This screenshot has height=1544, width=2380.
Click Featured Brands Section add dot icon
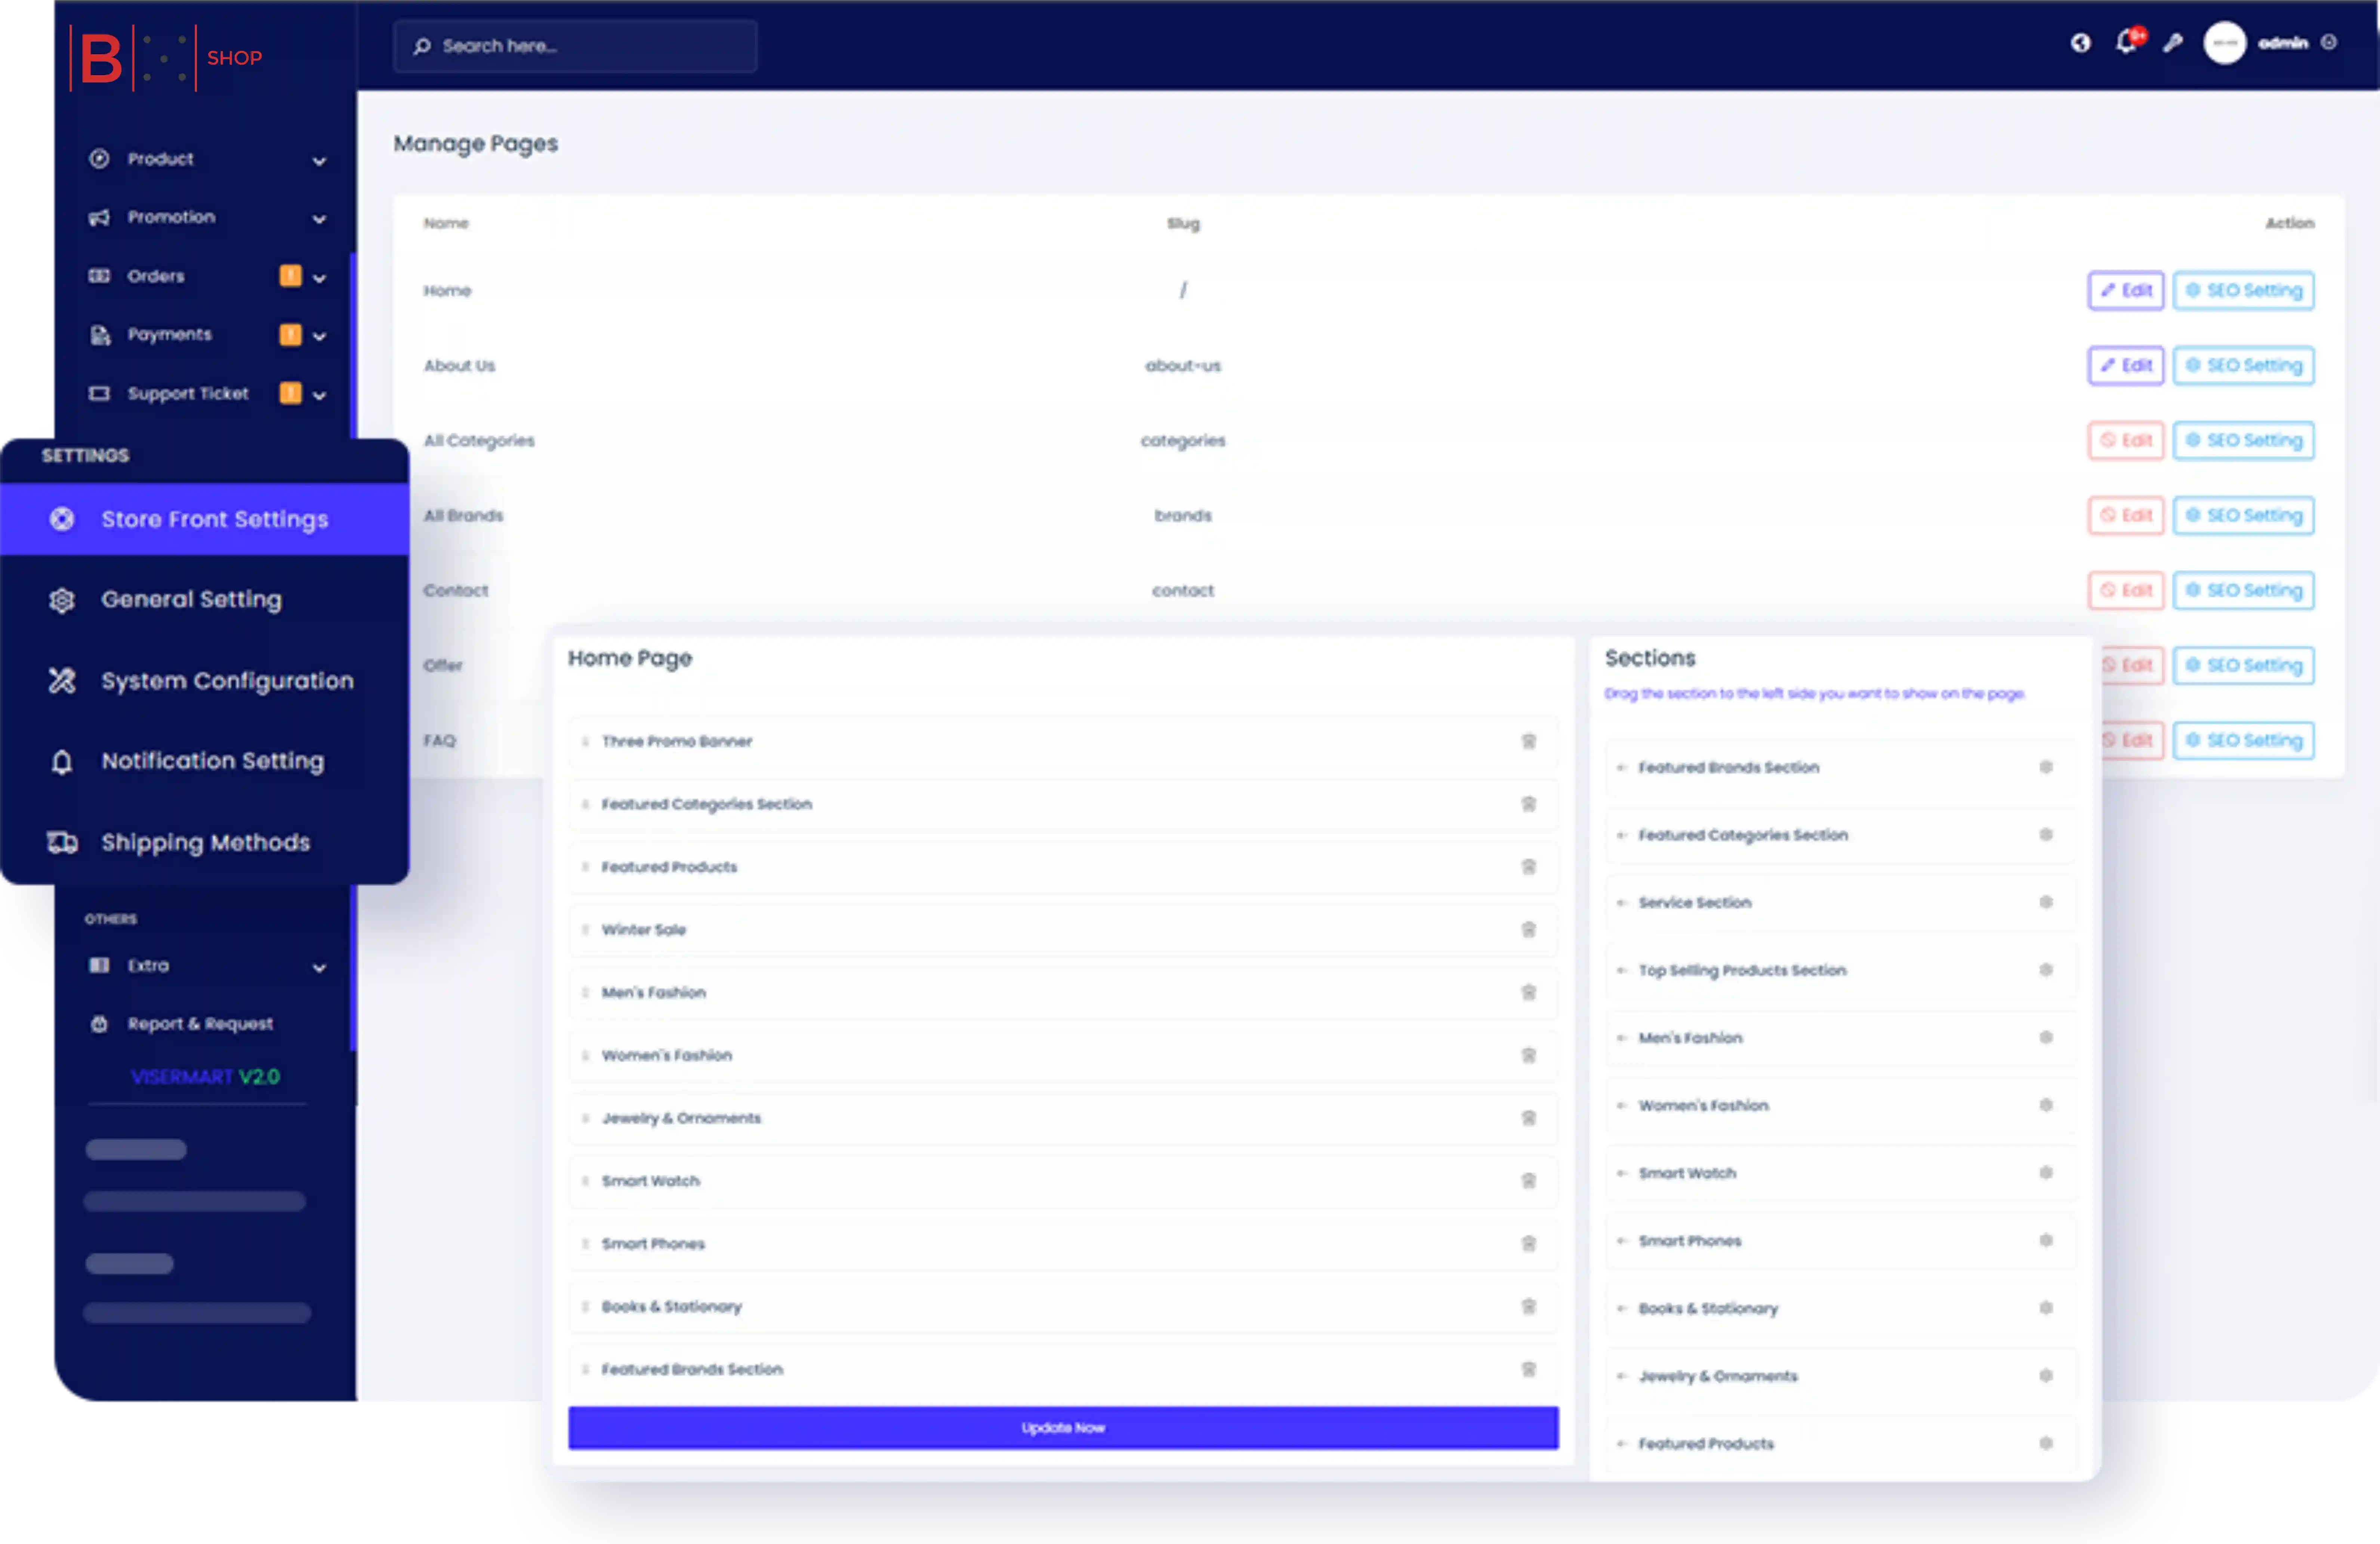pyautogui.click(x=2045, y=767)
